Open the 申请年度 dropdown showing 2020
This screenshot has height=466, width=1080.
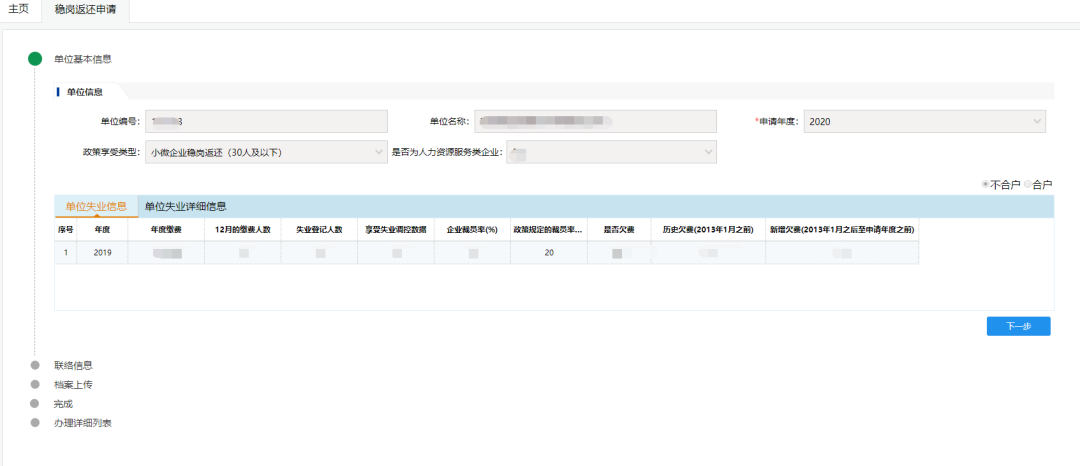924,121
